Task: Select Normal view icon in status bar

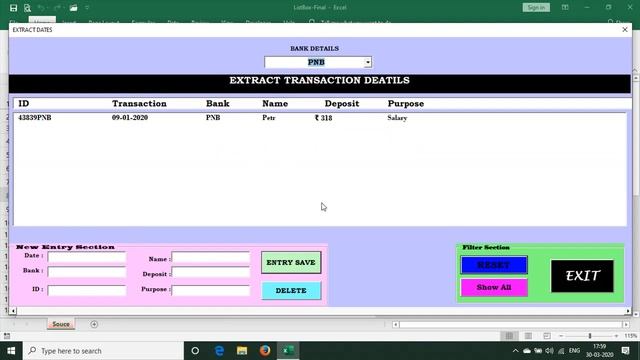Action: (x=509, y=336)
